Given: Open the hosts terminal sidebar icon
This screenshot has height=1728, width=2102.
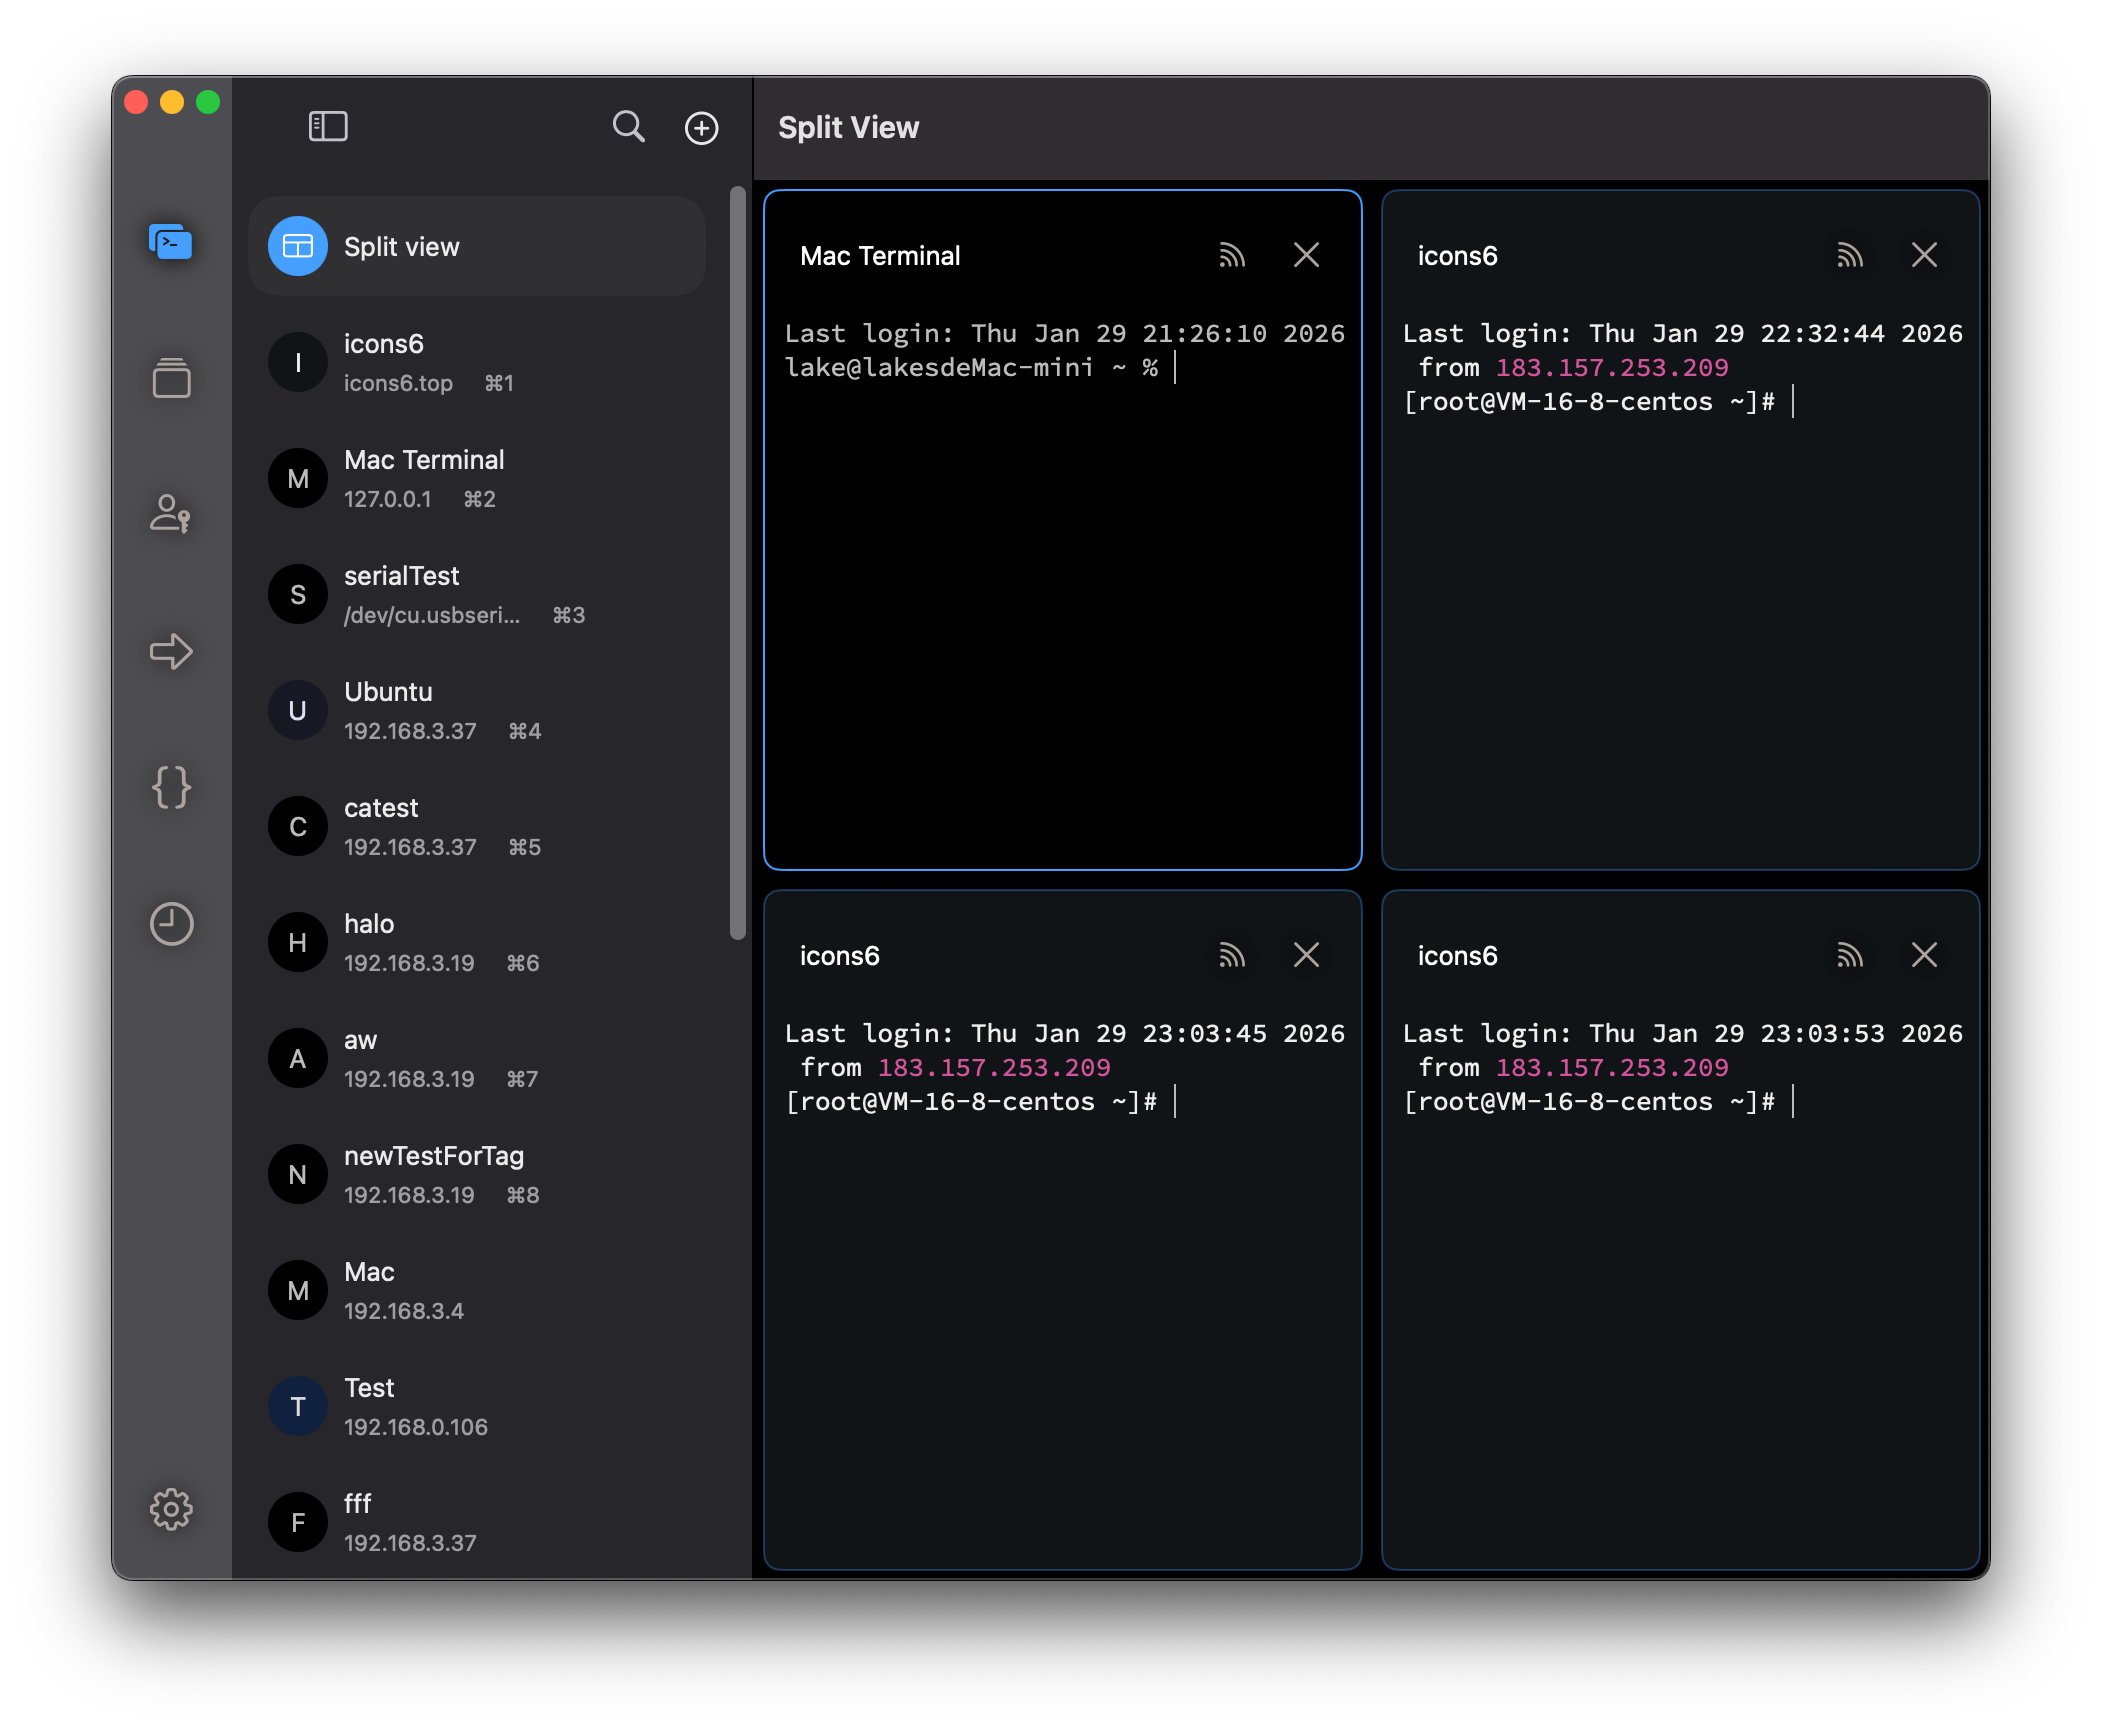Looking at the screenshot, I should click(171, 243).
